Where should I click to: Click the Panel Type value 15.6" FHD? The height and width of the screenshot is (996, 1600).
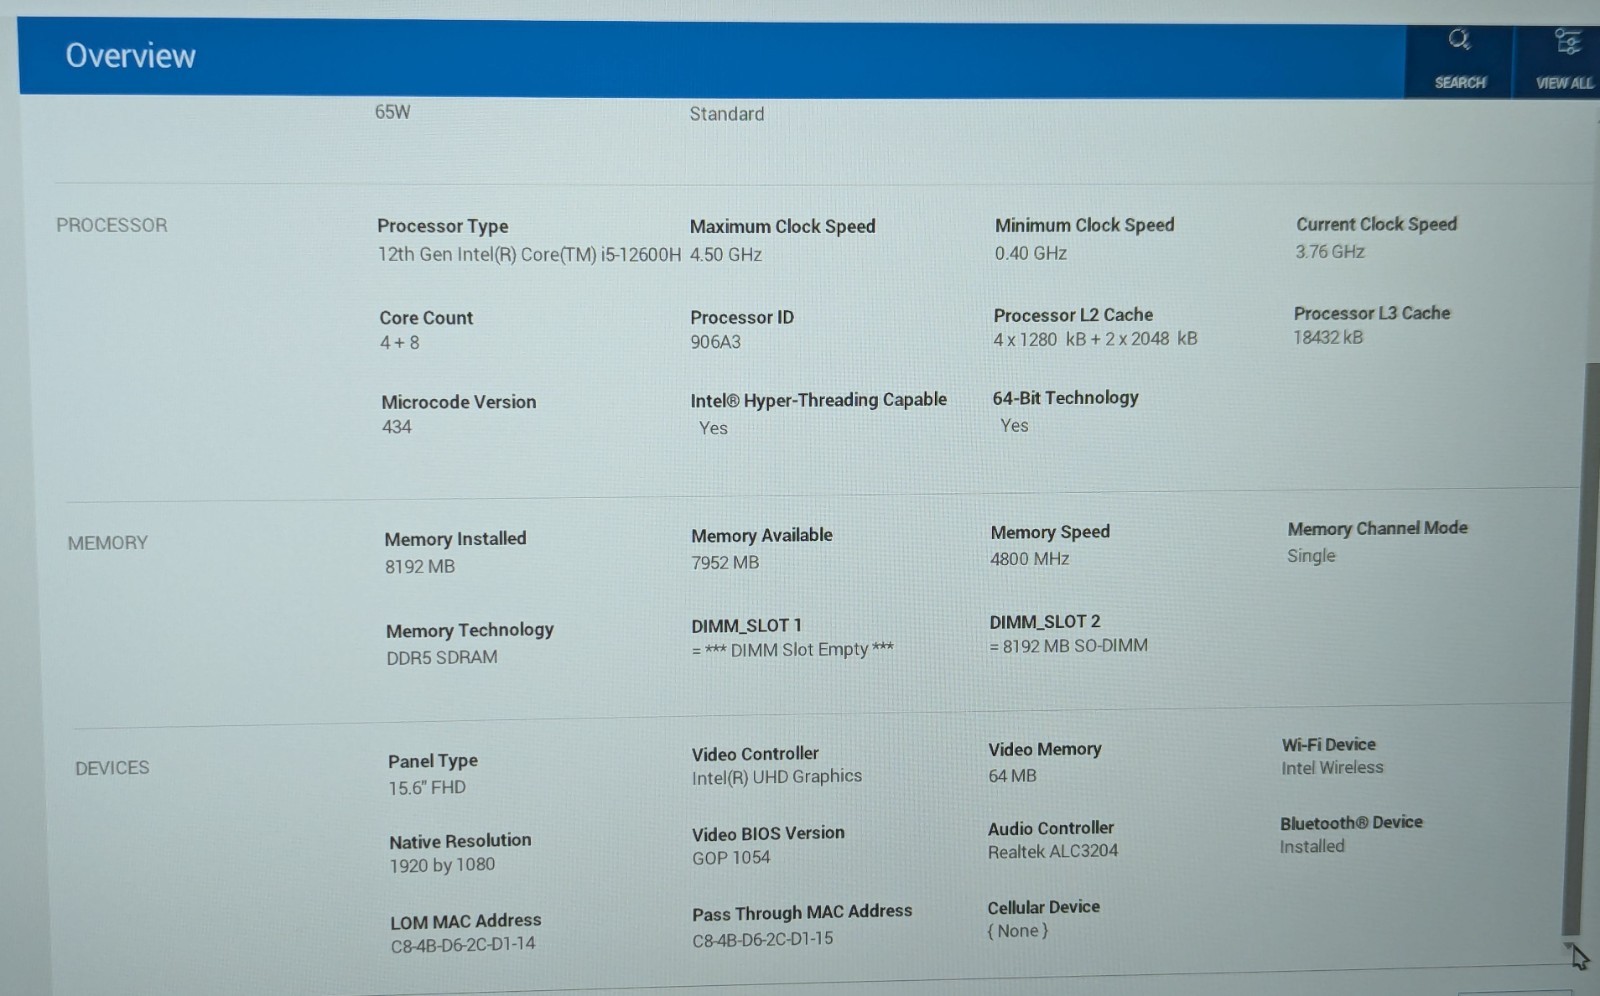click(x=427, y=787)
